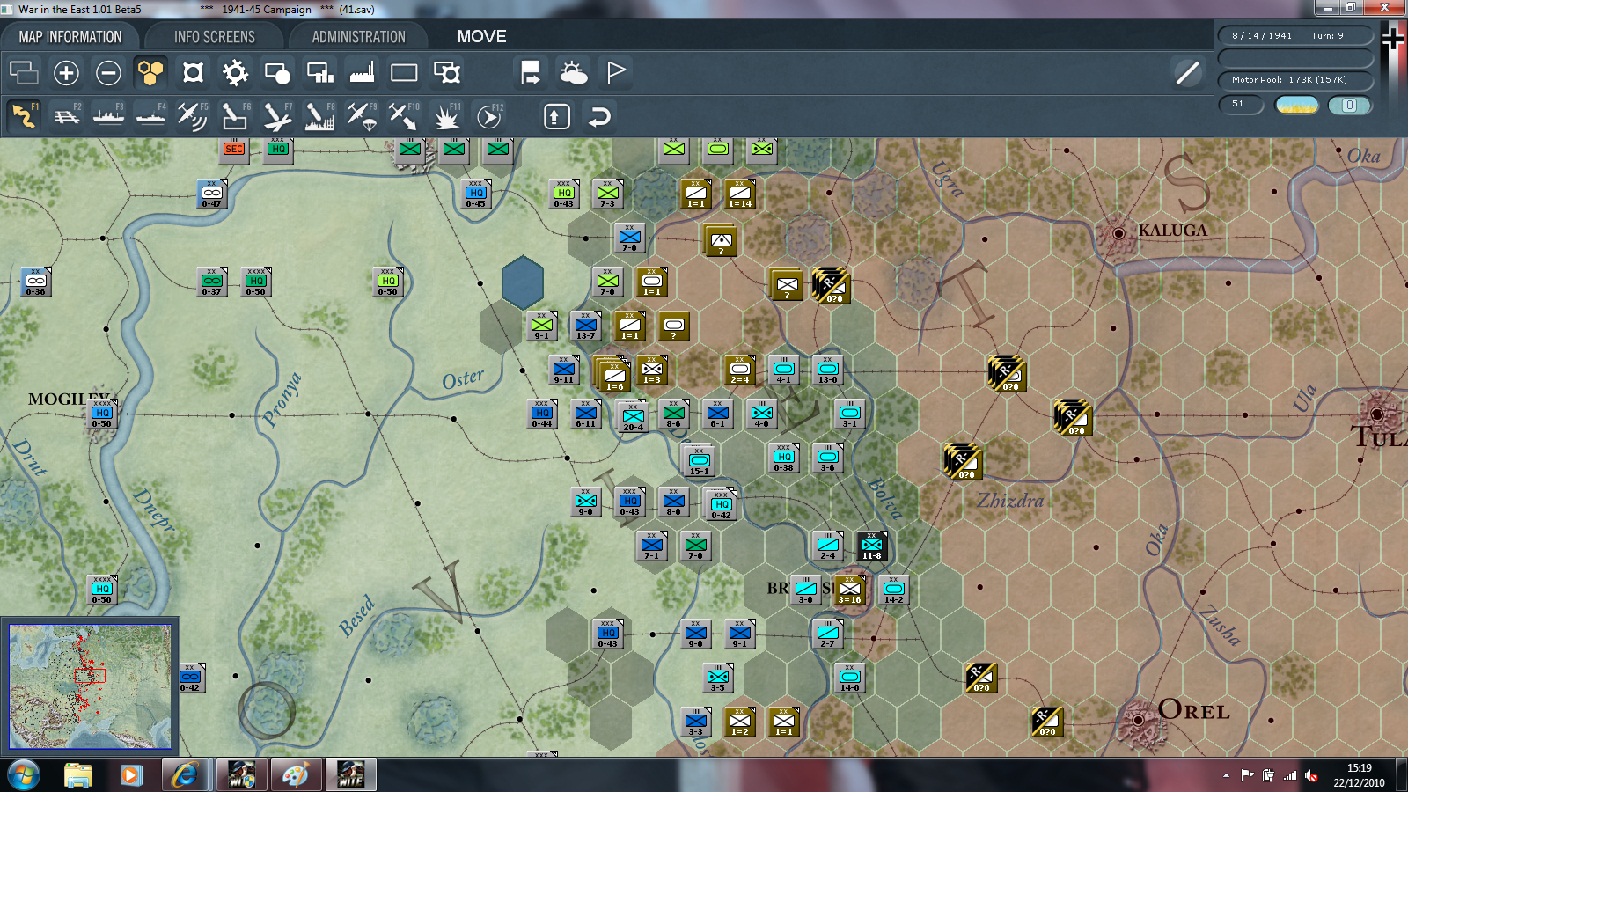Click the minimap overview thumbnail

coord(90,687)
